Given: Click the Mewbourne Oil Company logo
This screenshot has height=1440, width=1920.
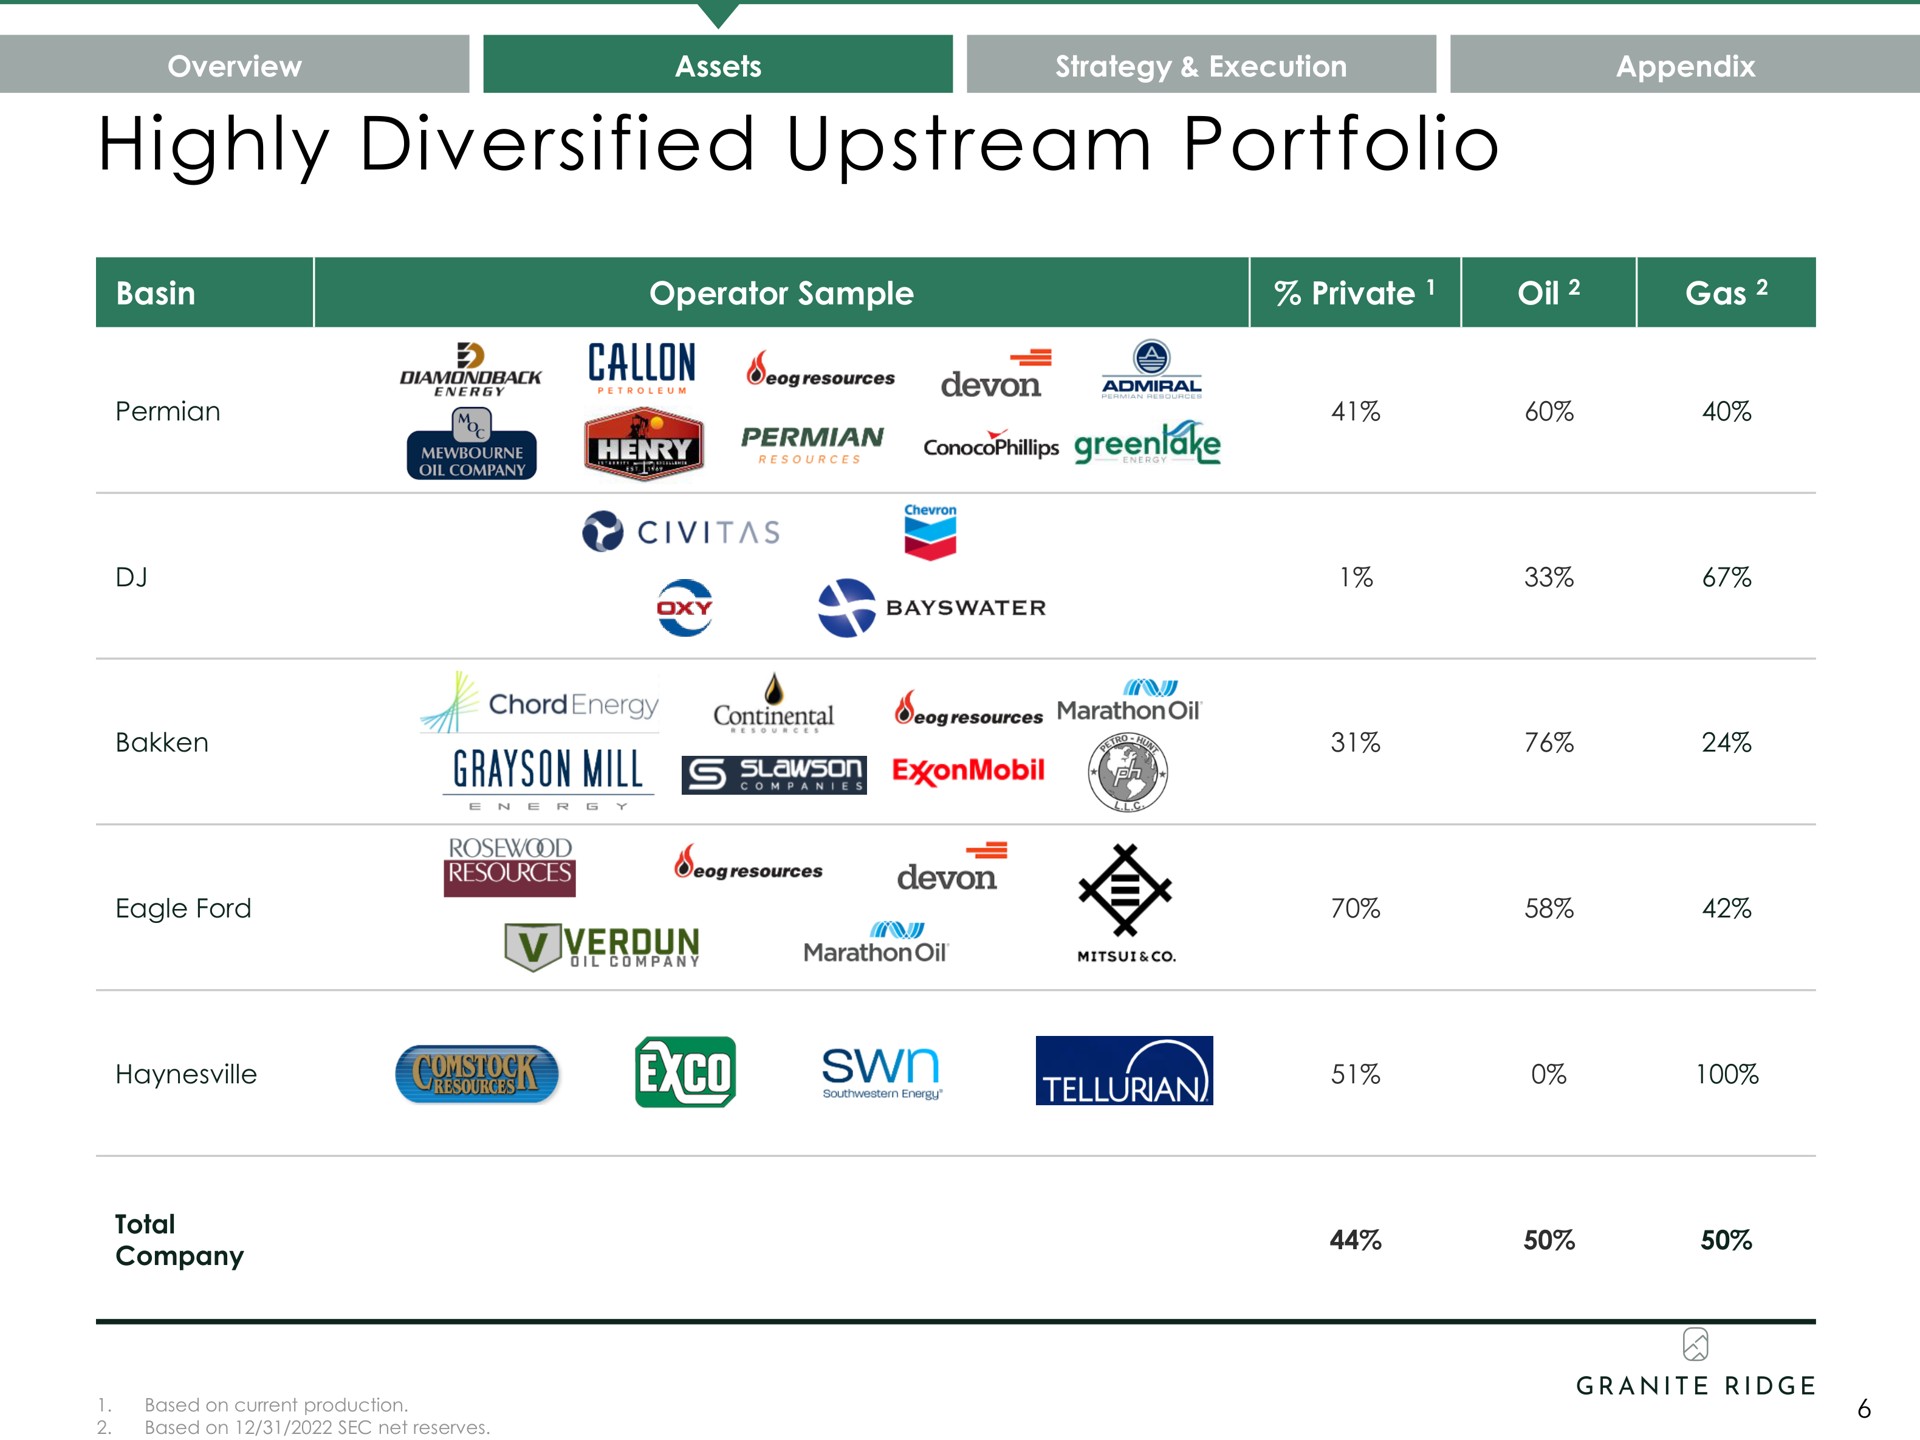Looking at the screenshot, I should [x=472, y=445].
